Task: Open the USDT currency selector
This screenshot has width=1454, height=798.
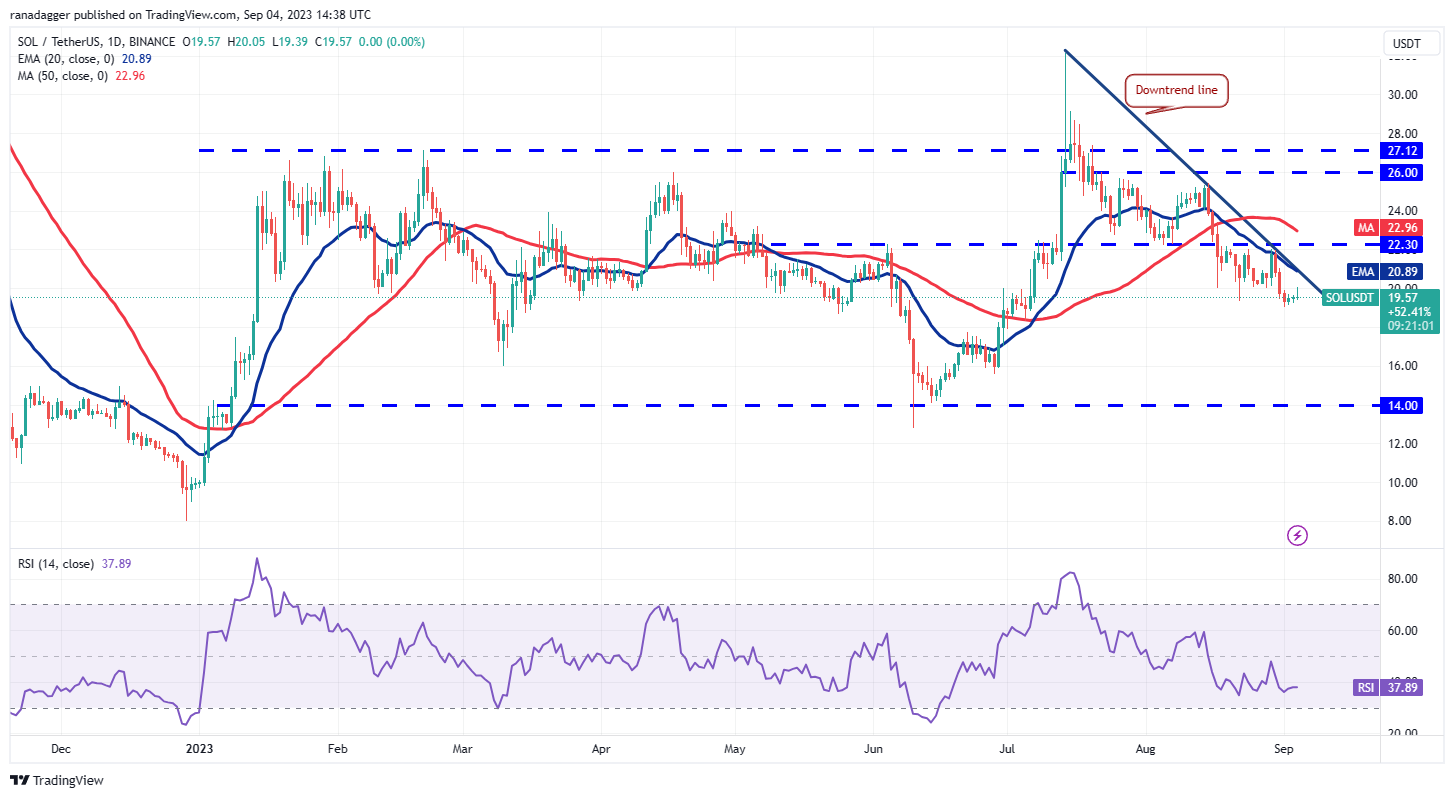Action: (1409, 43)
